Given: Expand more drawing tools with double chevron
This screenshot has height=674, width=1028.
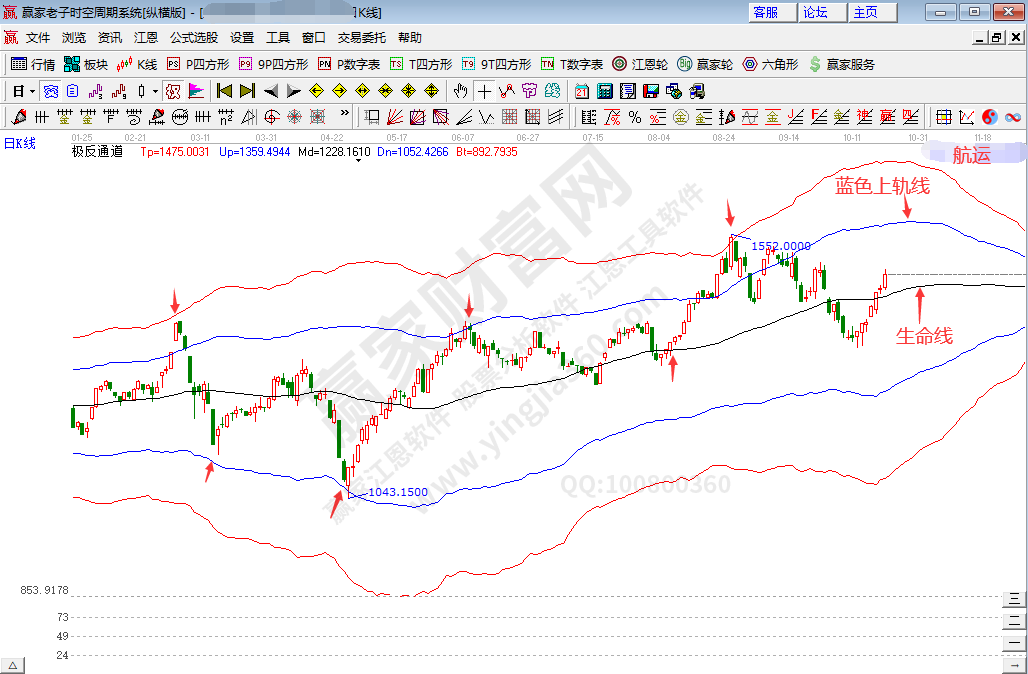Looking at the screenshot, I should click(x=345, y=113).
